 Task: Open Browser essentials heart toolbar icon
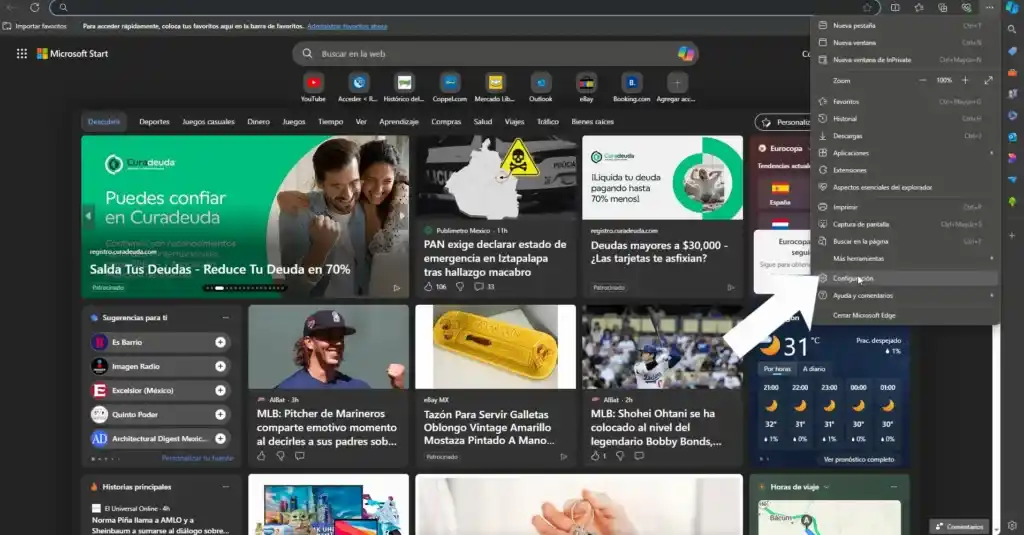point(967,7)
